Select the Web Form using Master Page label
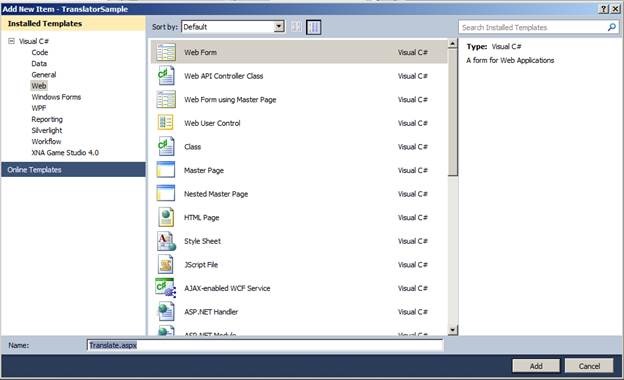 [x=230, y=99]
